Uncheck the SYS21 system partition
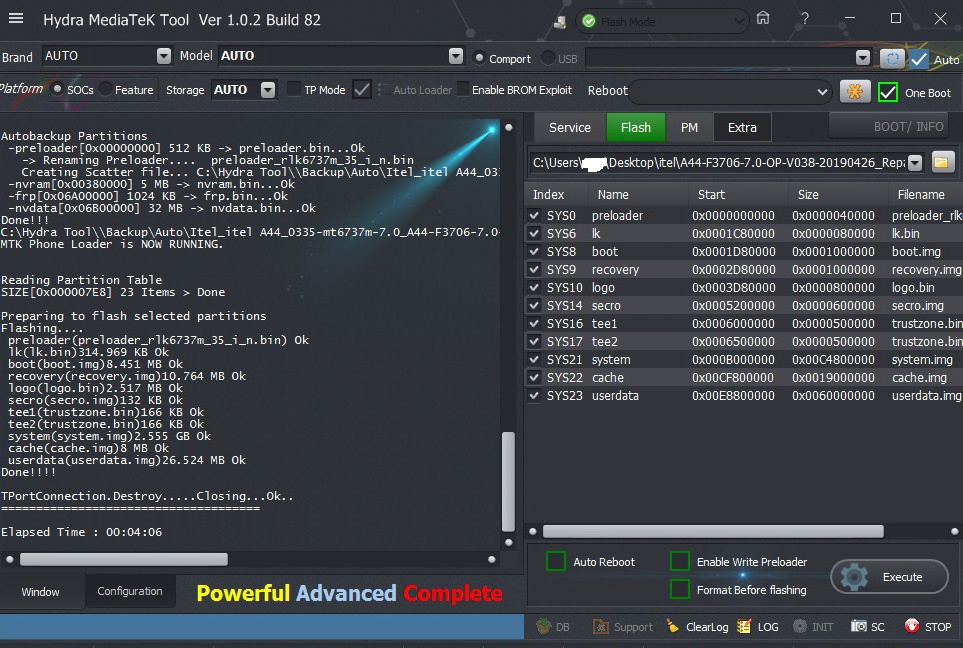The image size is (963, 648). pyautogui.click(x=534, y=359)
